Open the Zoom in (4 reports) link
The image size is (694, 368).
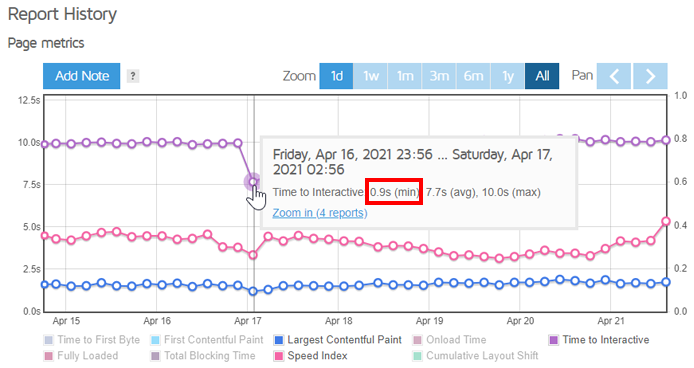320,213
